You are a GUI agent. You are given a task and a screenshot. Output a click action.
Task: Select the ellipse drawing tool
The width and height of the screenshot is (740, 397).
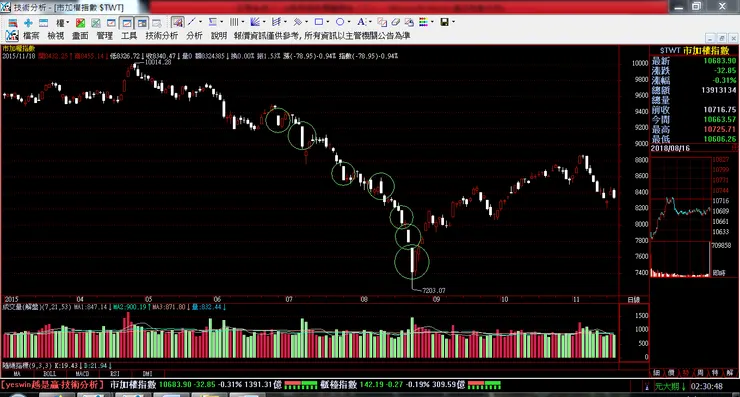(340, 22)
